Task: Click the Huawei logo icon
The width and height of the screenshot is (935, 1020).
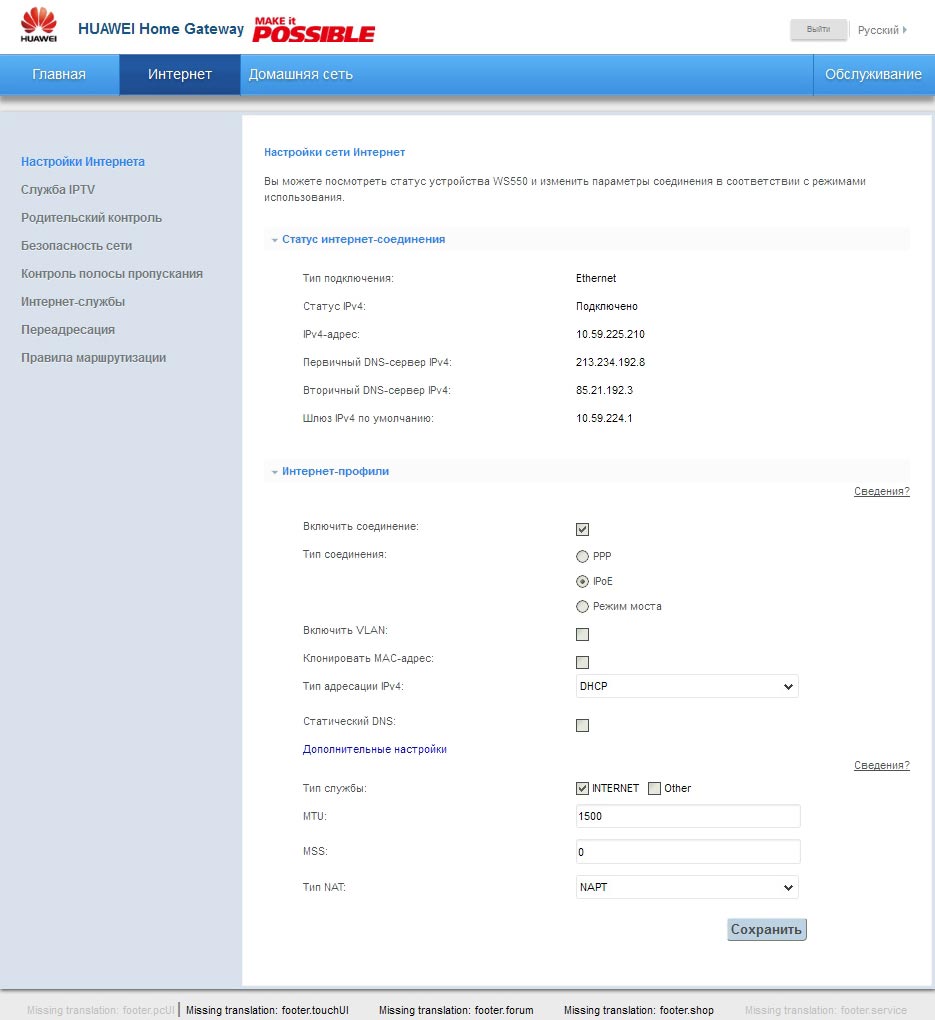Action: [x=39, y=26]
